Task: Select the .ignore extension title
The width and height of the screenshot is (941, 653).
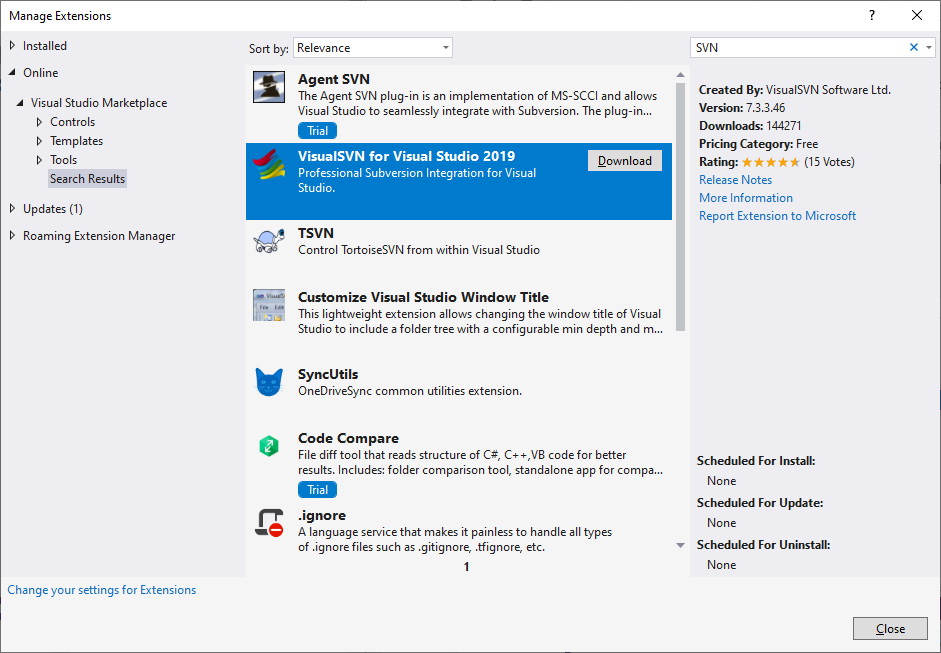Action: (322, 515)
